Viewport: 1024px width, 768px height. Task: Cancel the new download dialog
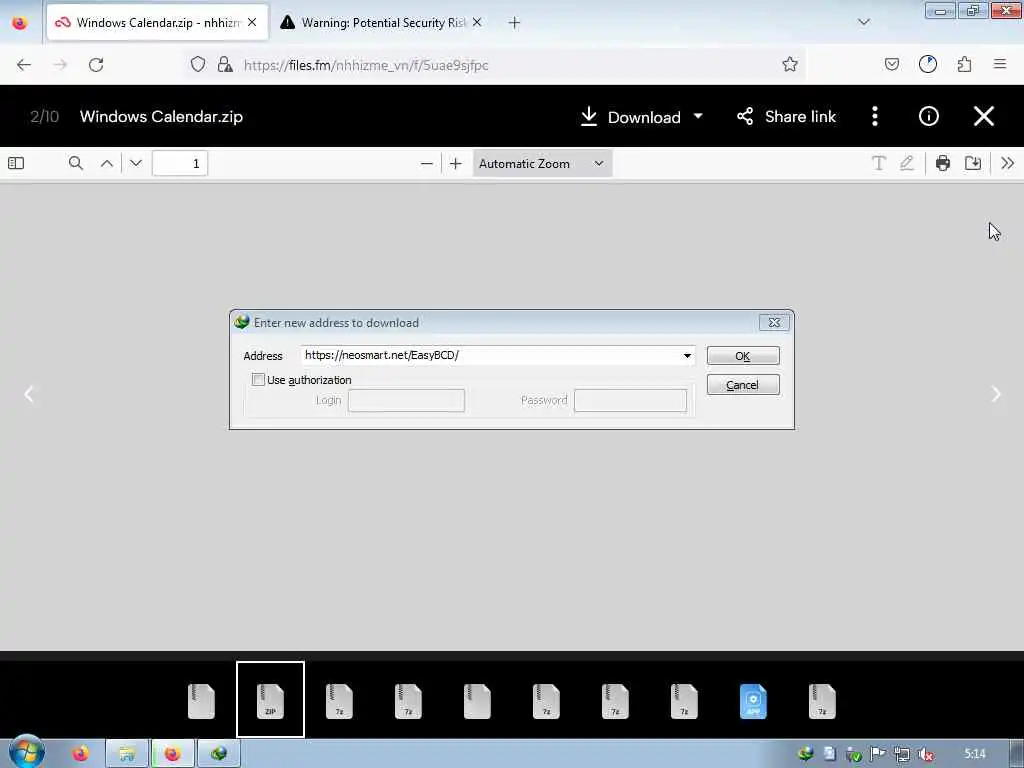pyautogui.click(x=743, y=385)
